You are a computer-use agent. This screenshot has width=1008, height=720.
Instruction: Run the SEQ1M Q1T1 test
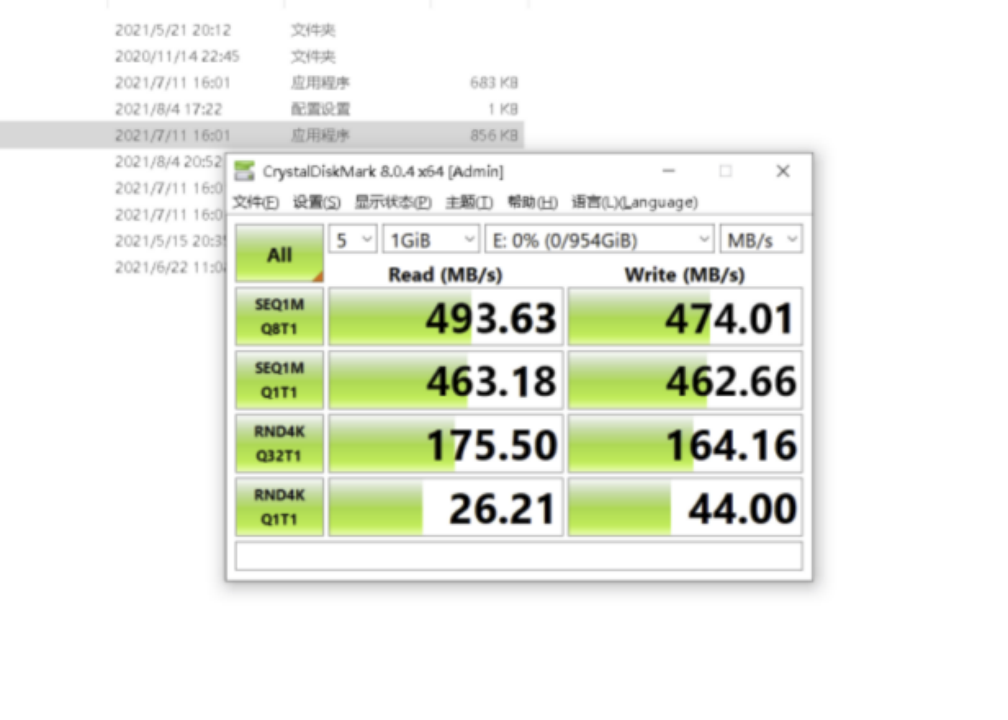[x=280, y=380]
